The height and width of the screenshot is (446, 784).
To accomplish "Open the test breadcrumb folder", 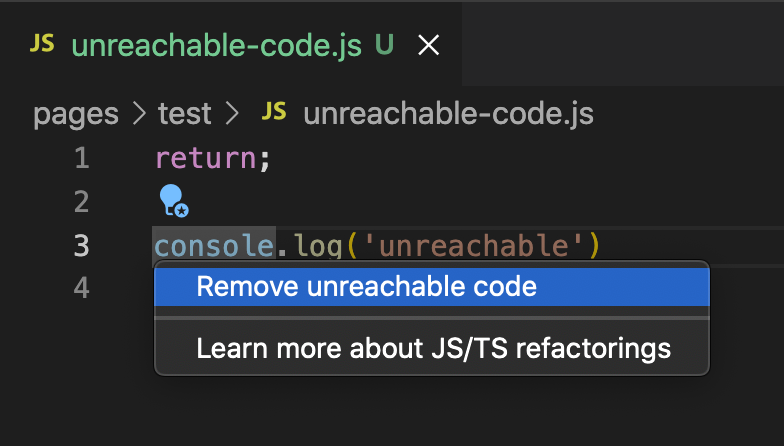I will pos(184,114).
